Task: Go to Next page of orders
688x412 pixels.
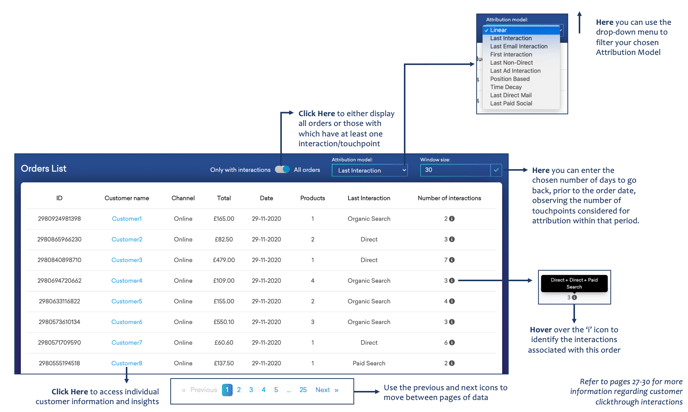Action: pyautogui.click(x=327, y=390)
